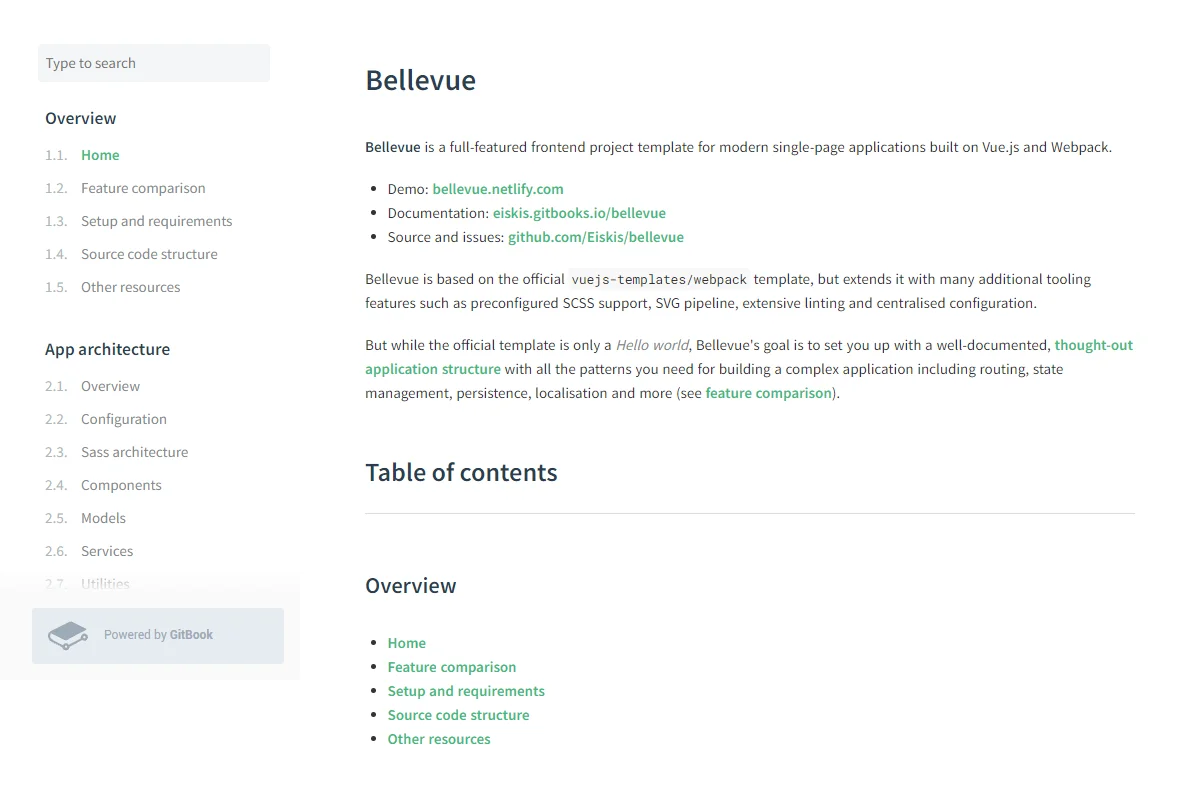This screenshot has height=800, width=1200.
Task: Focus the Type to search field
Action: coord(154,63)
